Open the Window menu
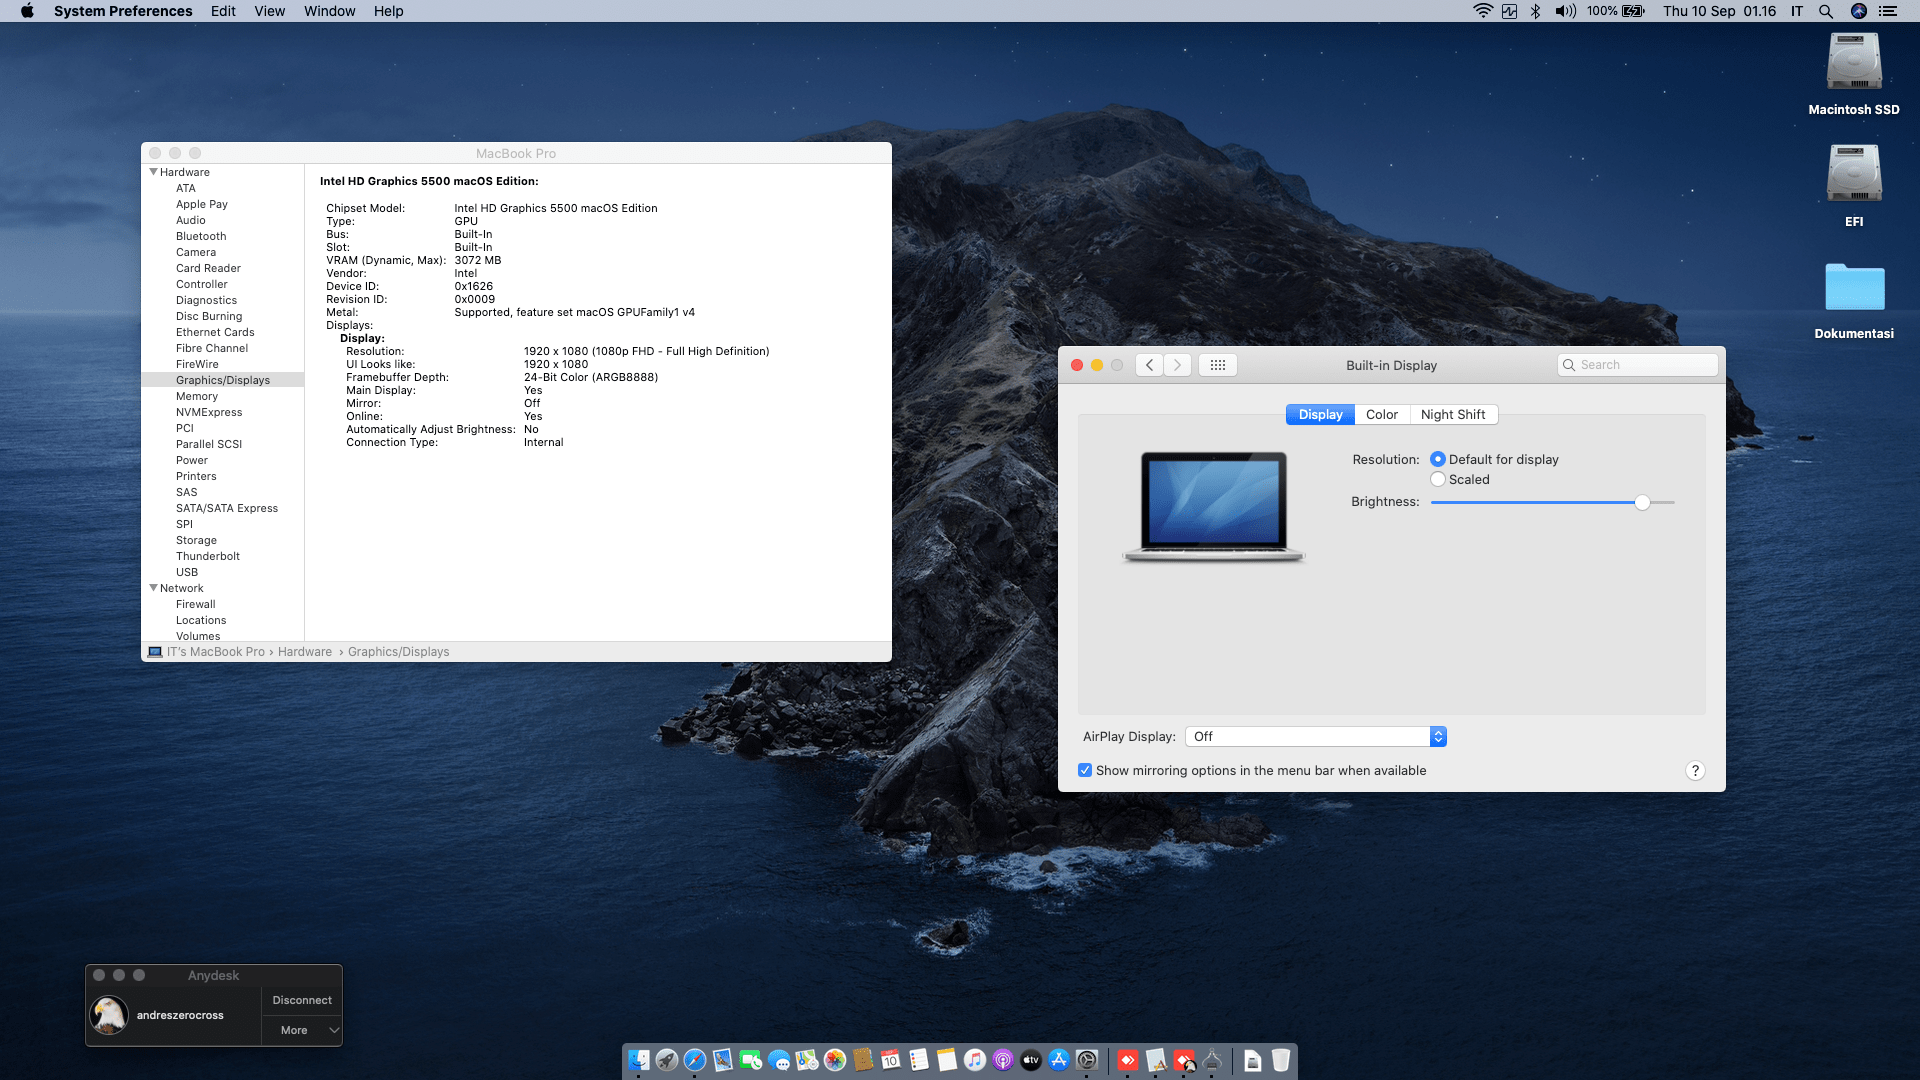The width and height of the screenshot is (1920, 1080). pyautogui.click(x=329, y=11)
